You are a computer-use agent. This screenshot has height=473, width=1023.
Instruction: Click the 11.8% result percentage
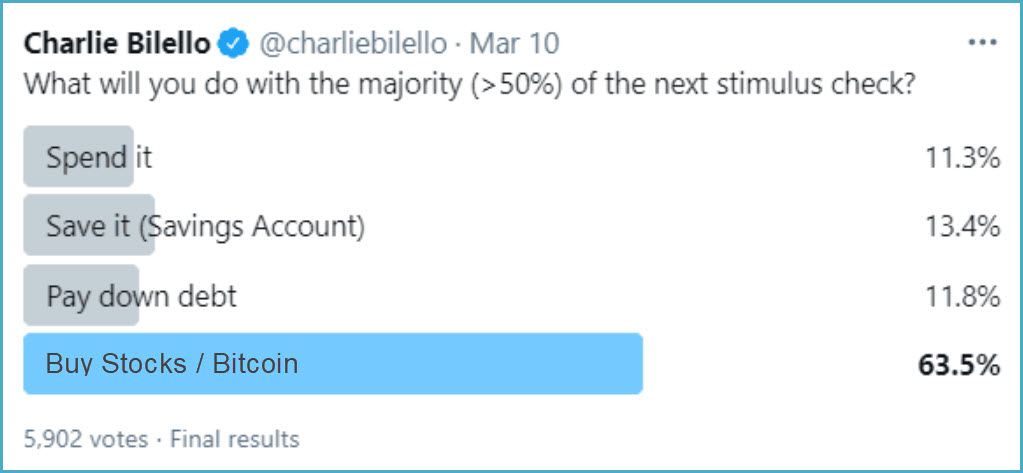point(962,297)
